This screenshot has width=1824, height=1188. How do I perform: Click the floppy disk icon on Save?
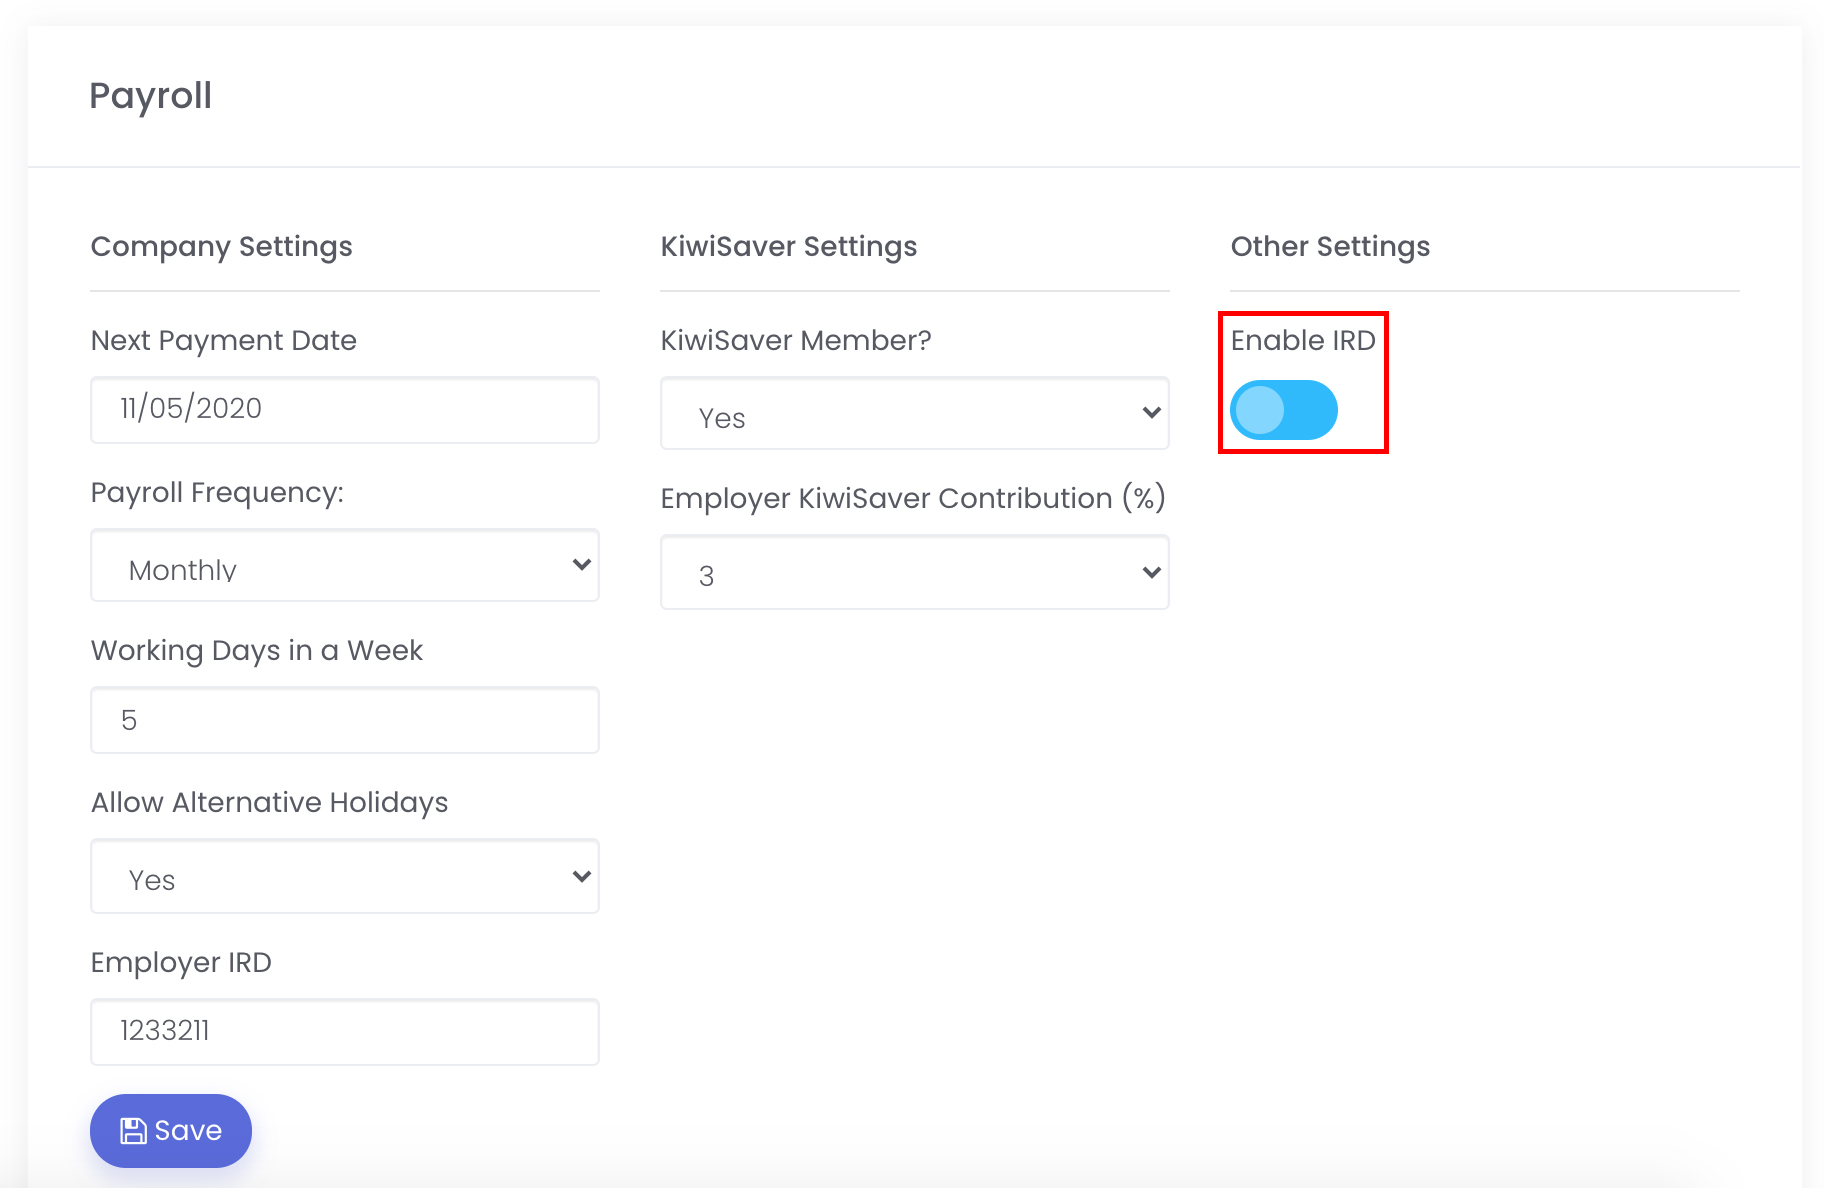click(133, 1131)
